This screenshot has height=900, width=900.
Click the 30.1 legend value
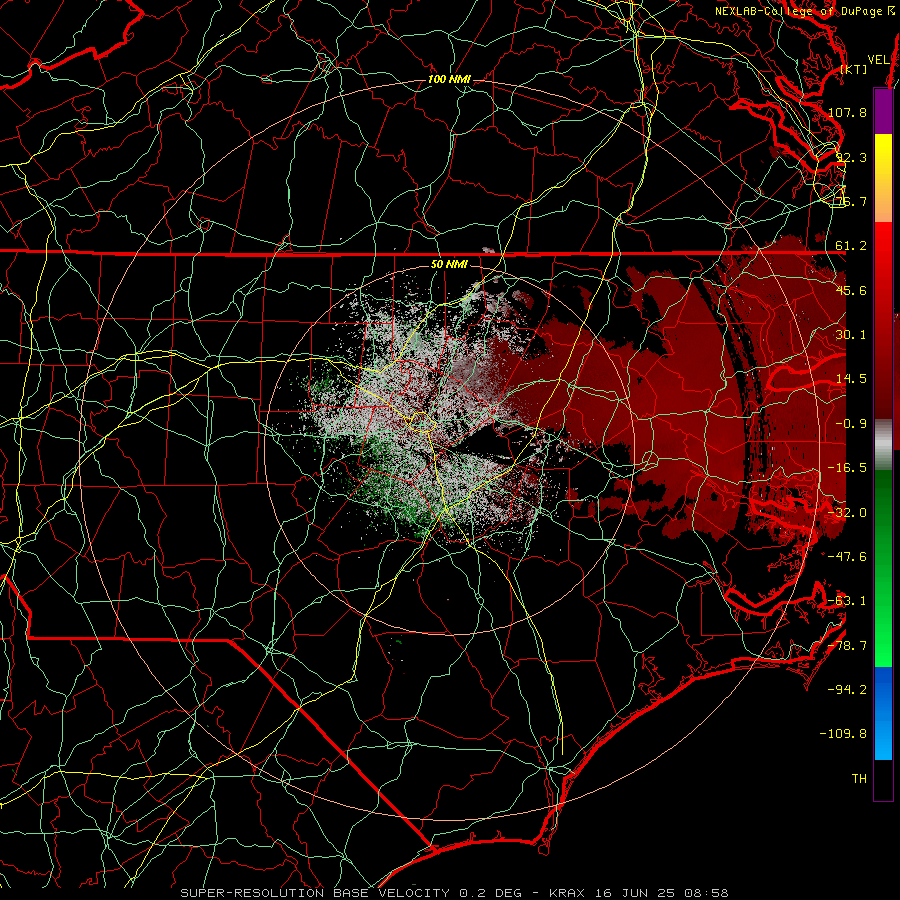(851, 335)
